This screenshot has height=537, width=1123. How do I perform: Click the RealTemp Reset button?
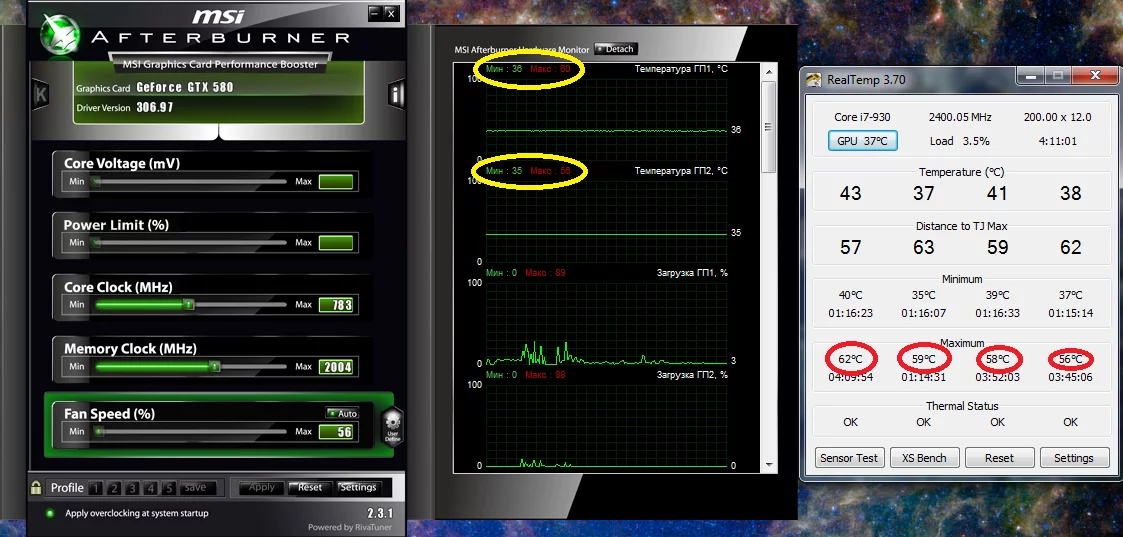point(999,458)
